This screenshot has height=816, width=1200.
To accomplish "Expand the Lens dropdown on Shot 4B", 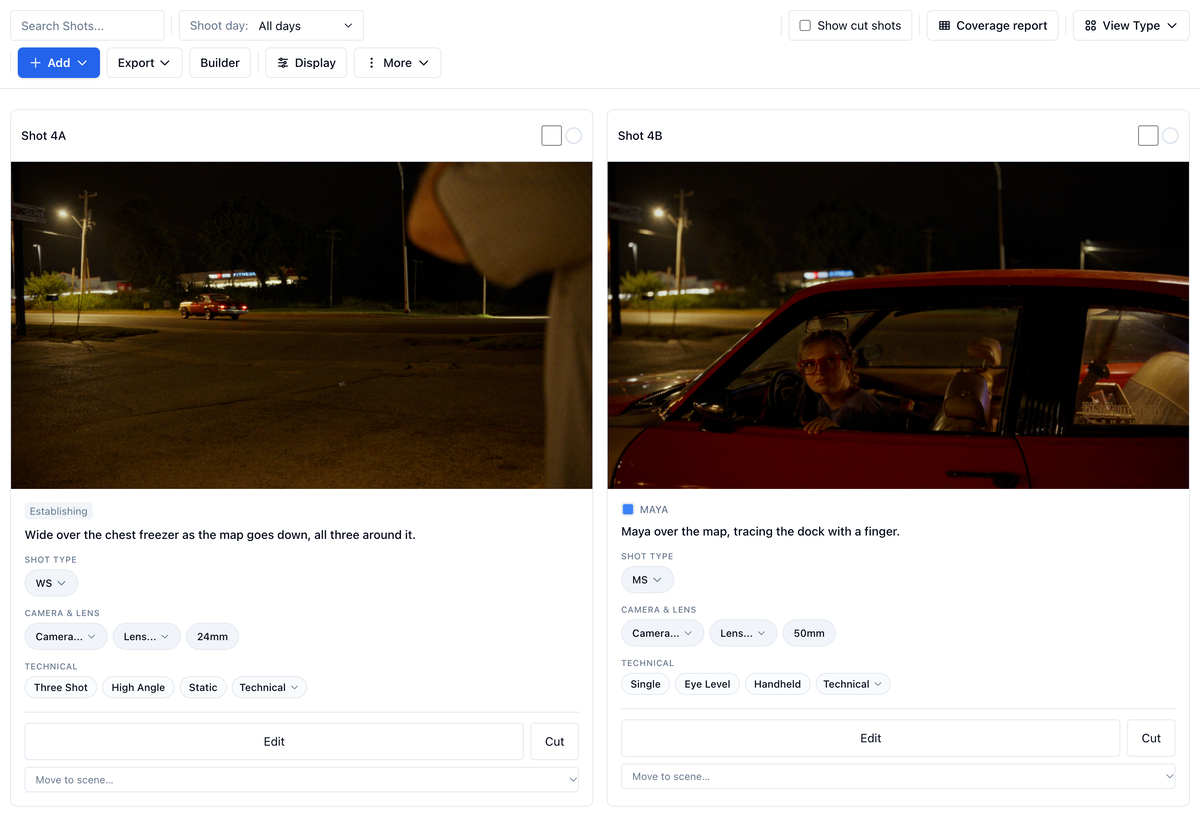I will pos(743,633).
